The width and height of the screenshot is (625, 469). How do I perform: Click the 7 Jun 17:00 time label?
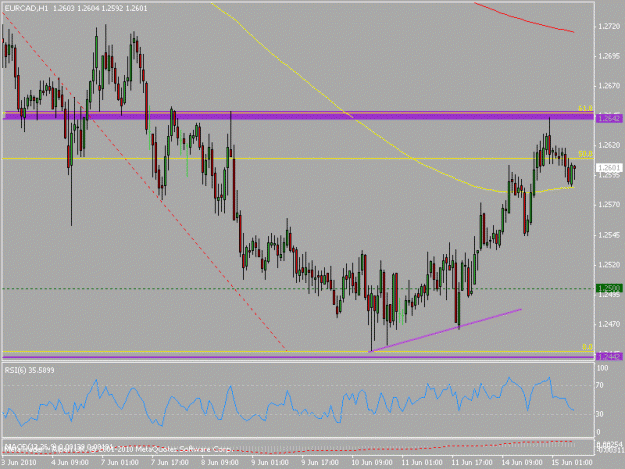170,463
